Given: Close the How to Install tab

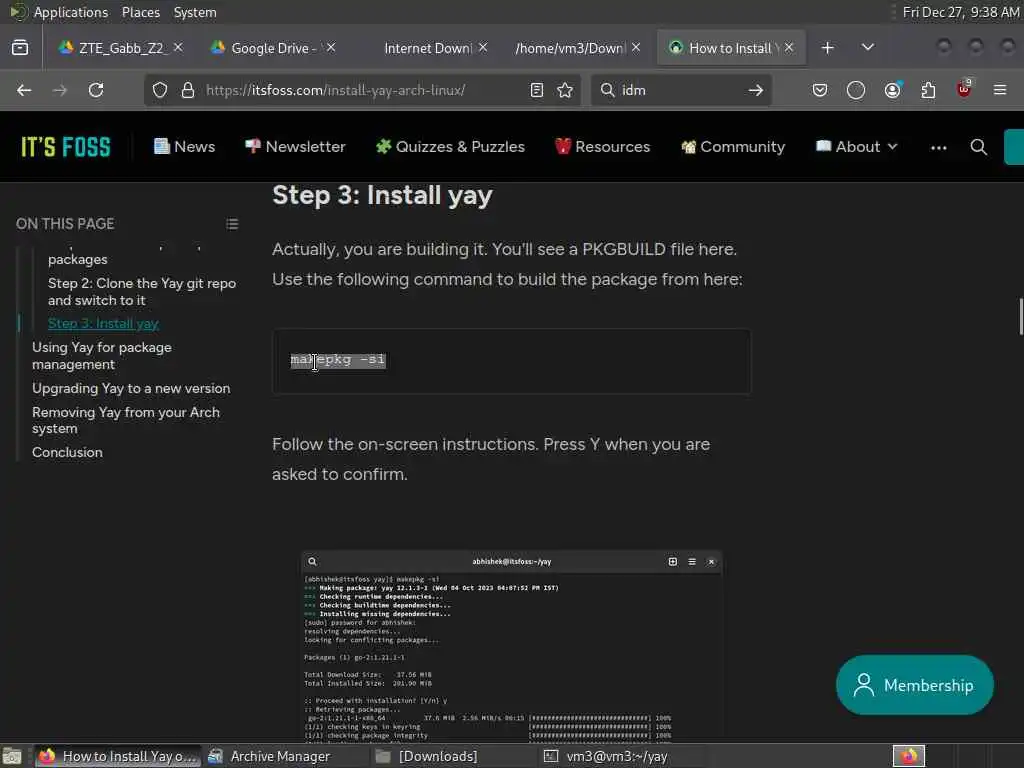Looking at the screenshot, I should coord(789,48).
